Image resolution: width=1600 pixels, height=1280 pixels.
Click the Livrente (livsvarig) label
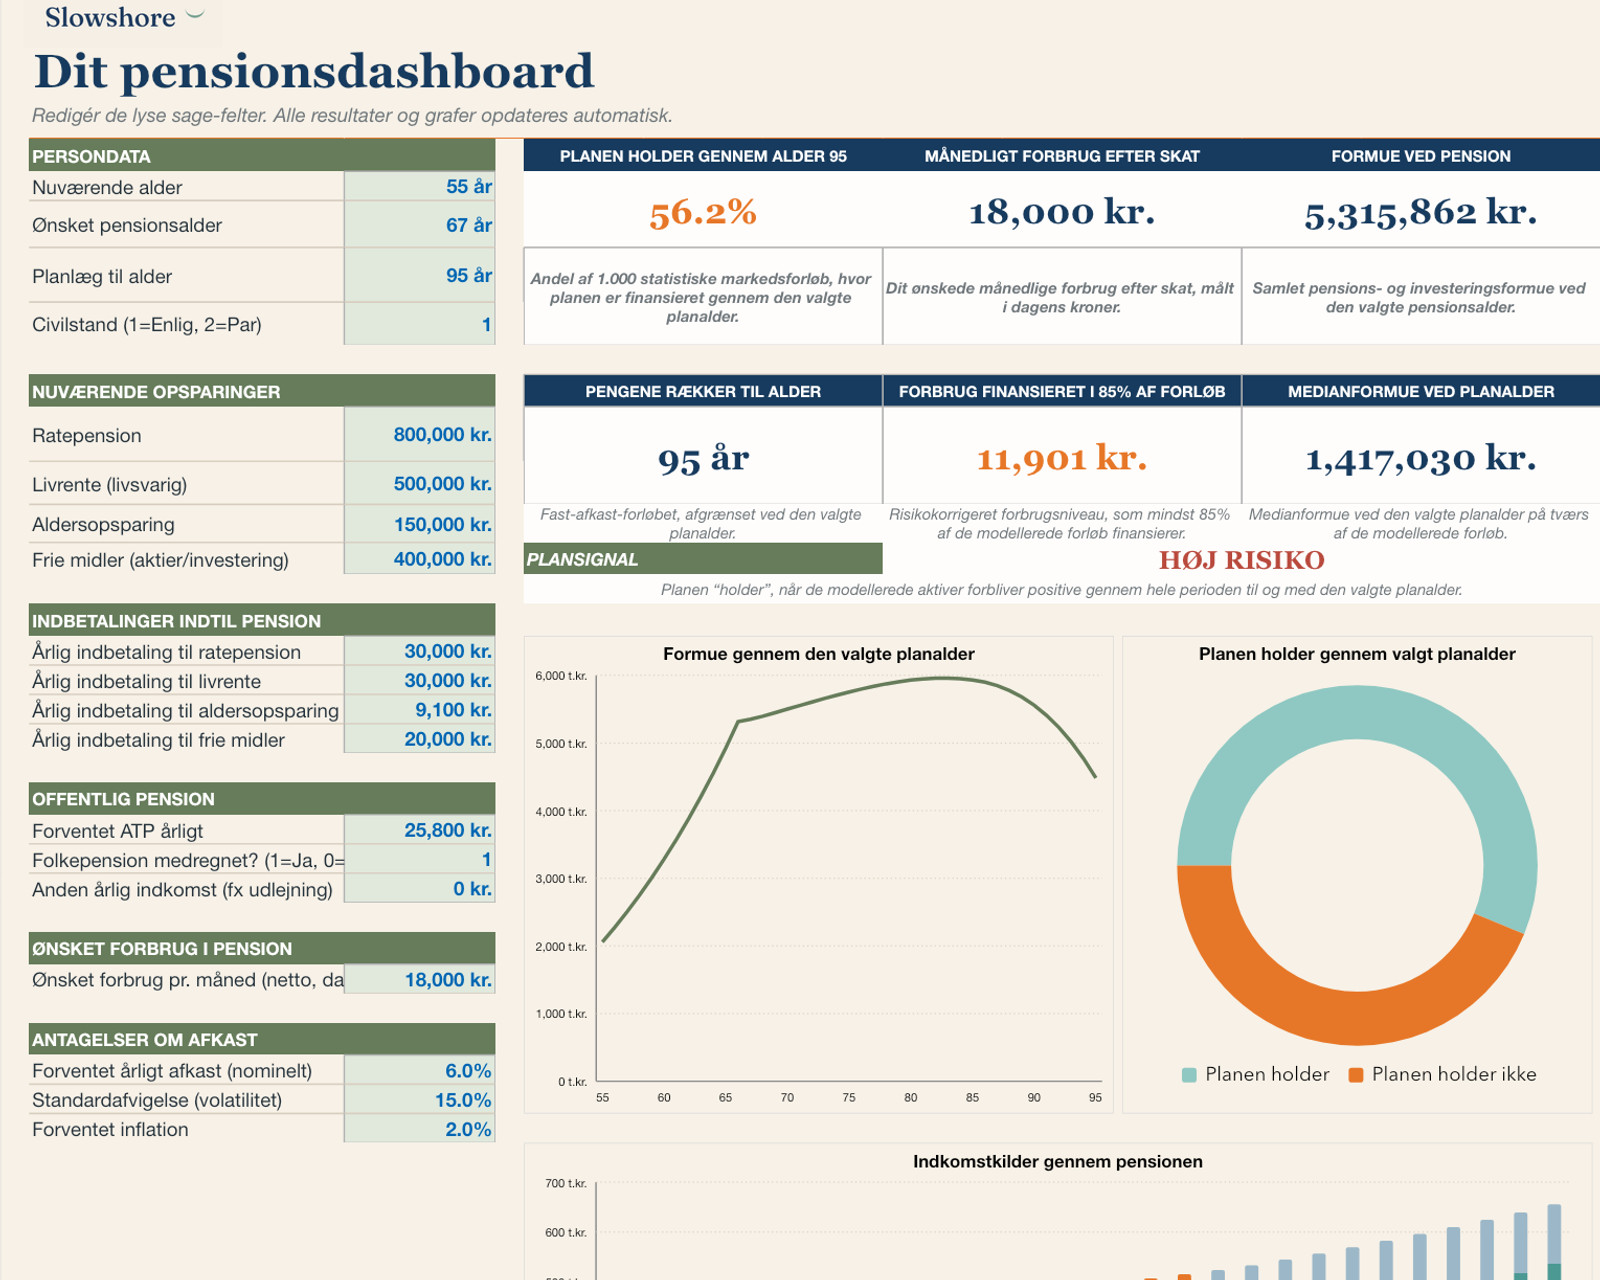click(x=109, y=485)
